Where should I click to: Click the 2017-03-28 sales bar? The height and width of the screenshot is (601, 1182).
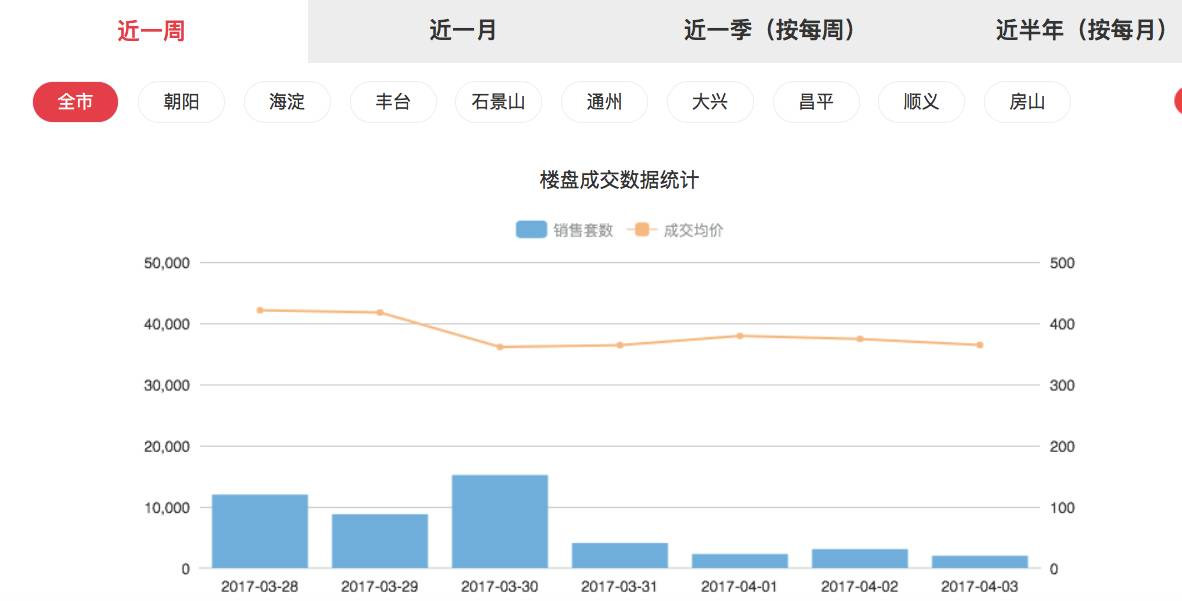point(260,531)
